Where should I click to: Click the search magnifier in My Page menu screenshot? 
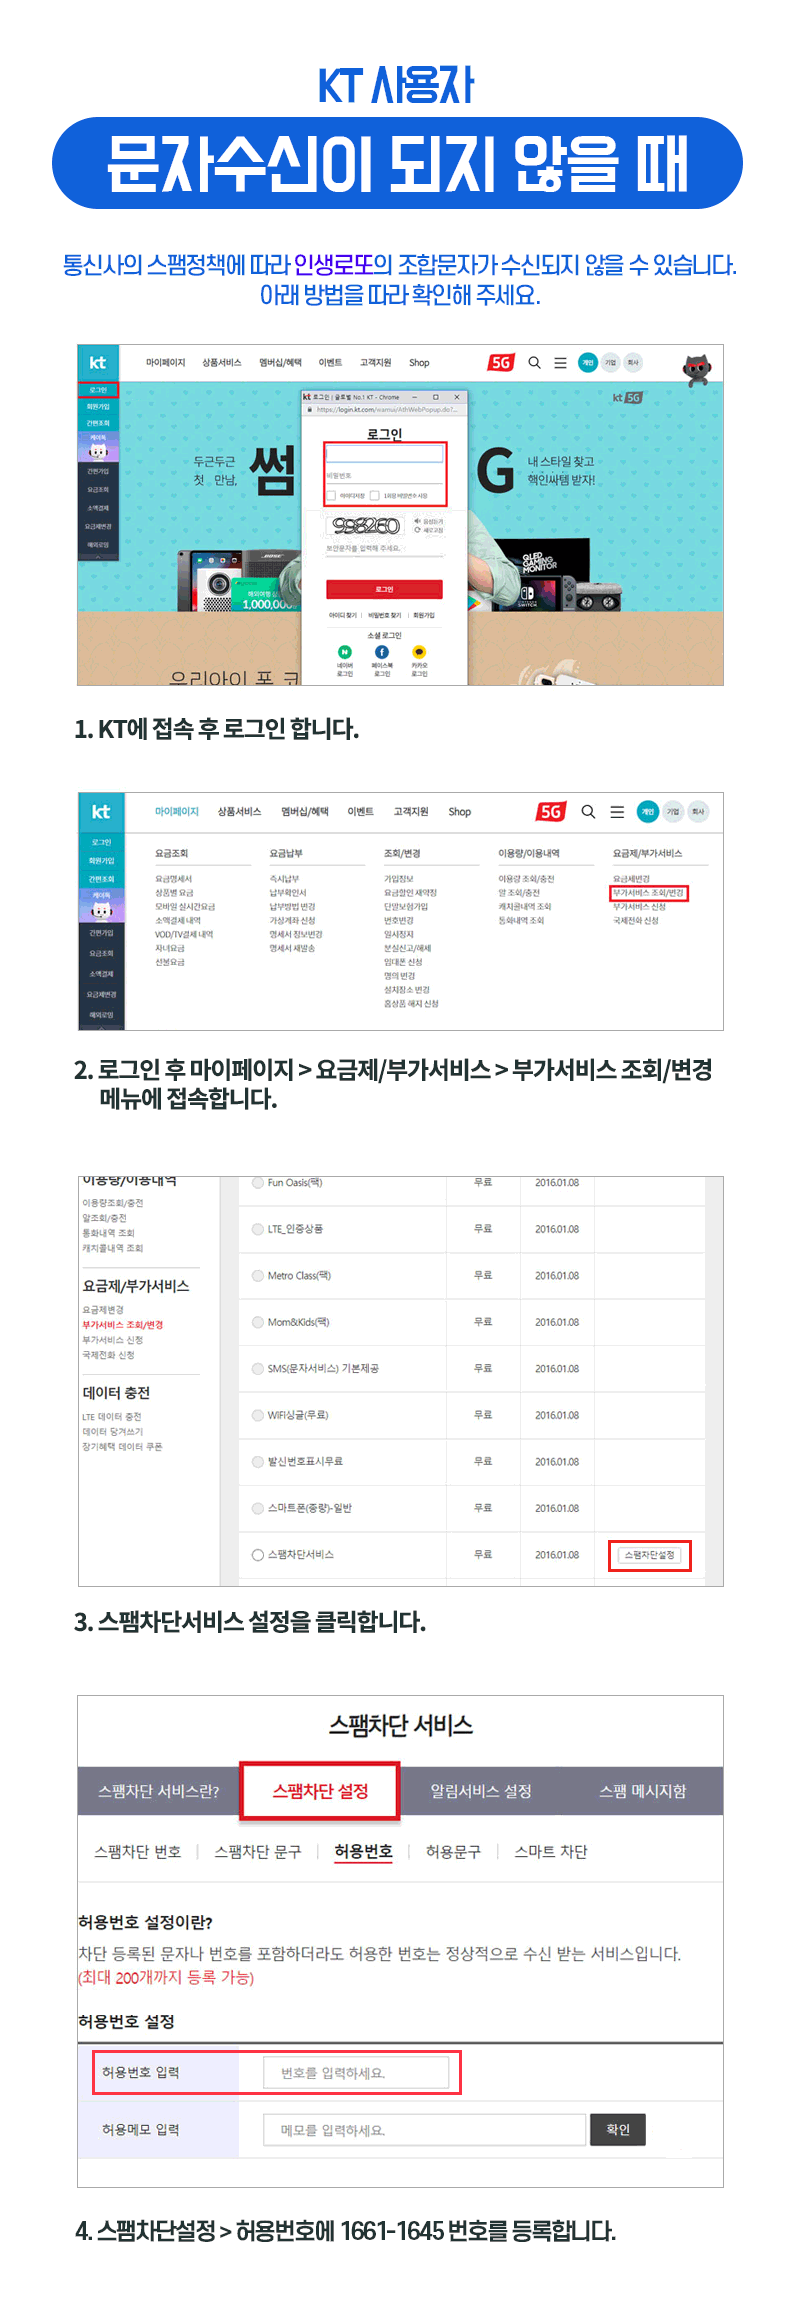588,812
